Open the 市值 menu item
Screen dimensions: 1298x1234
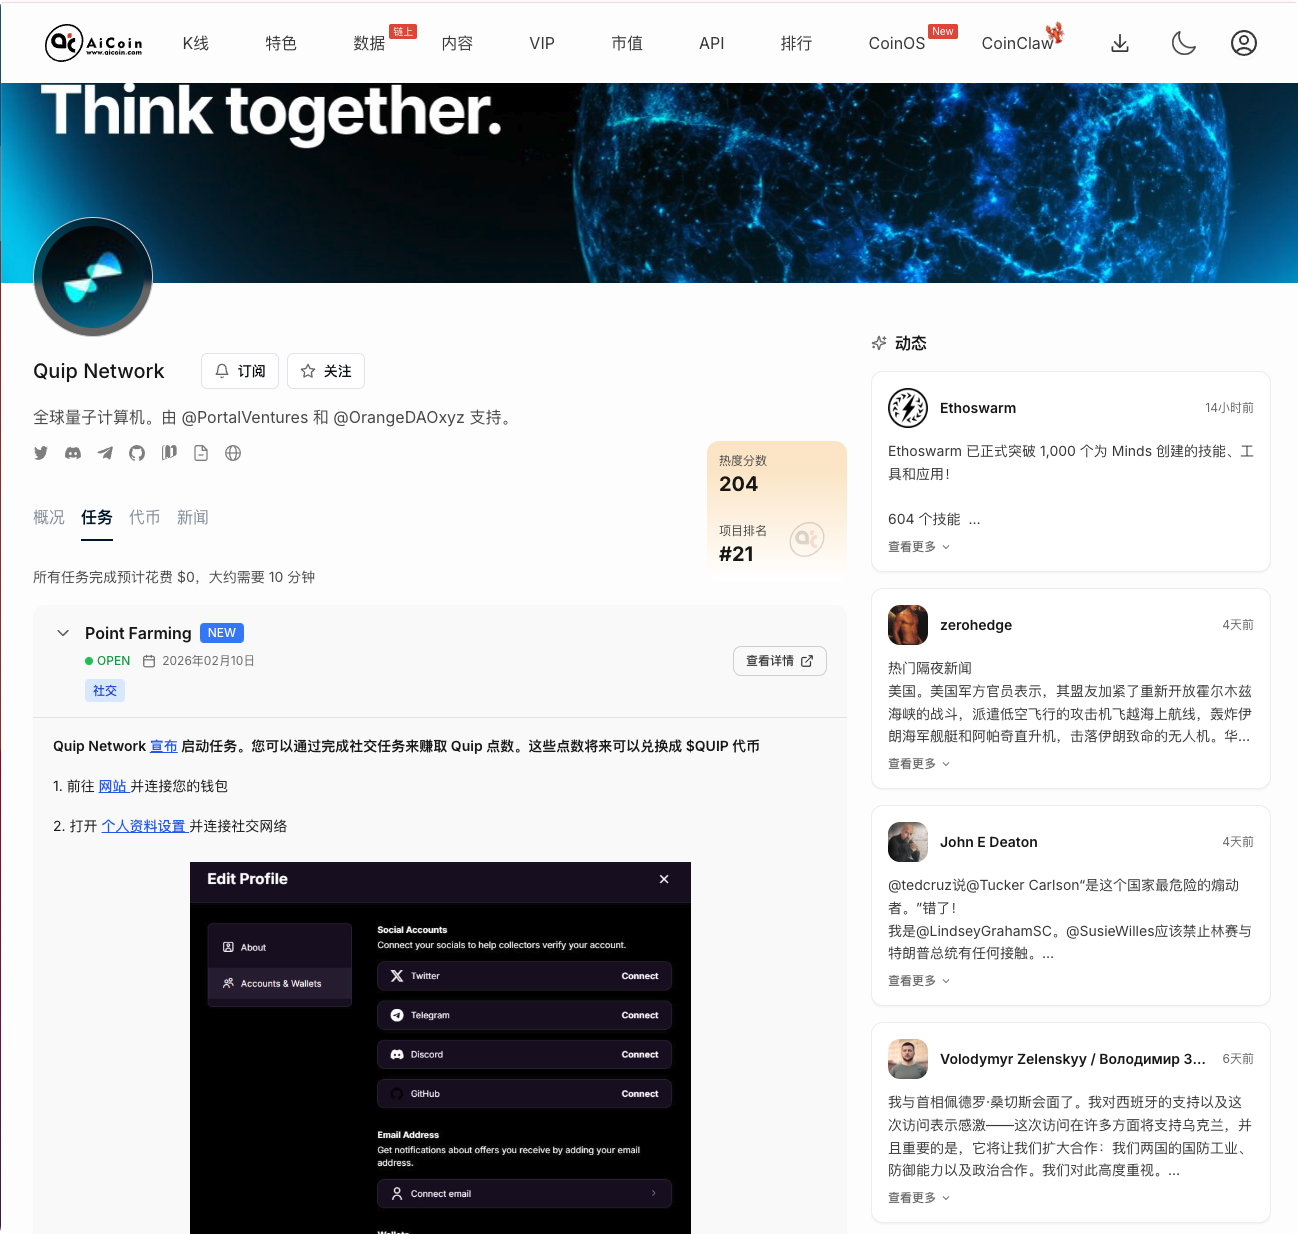point(627,43)
